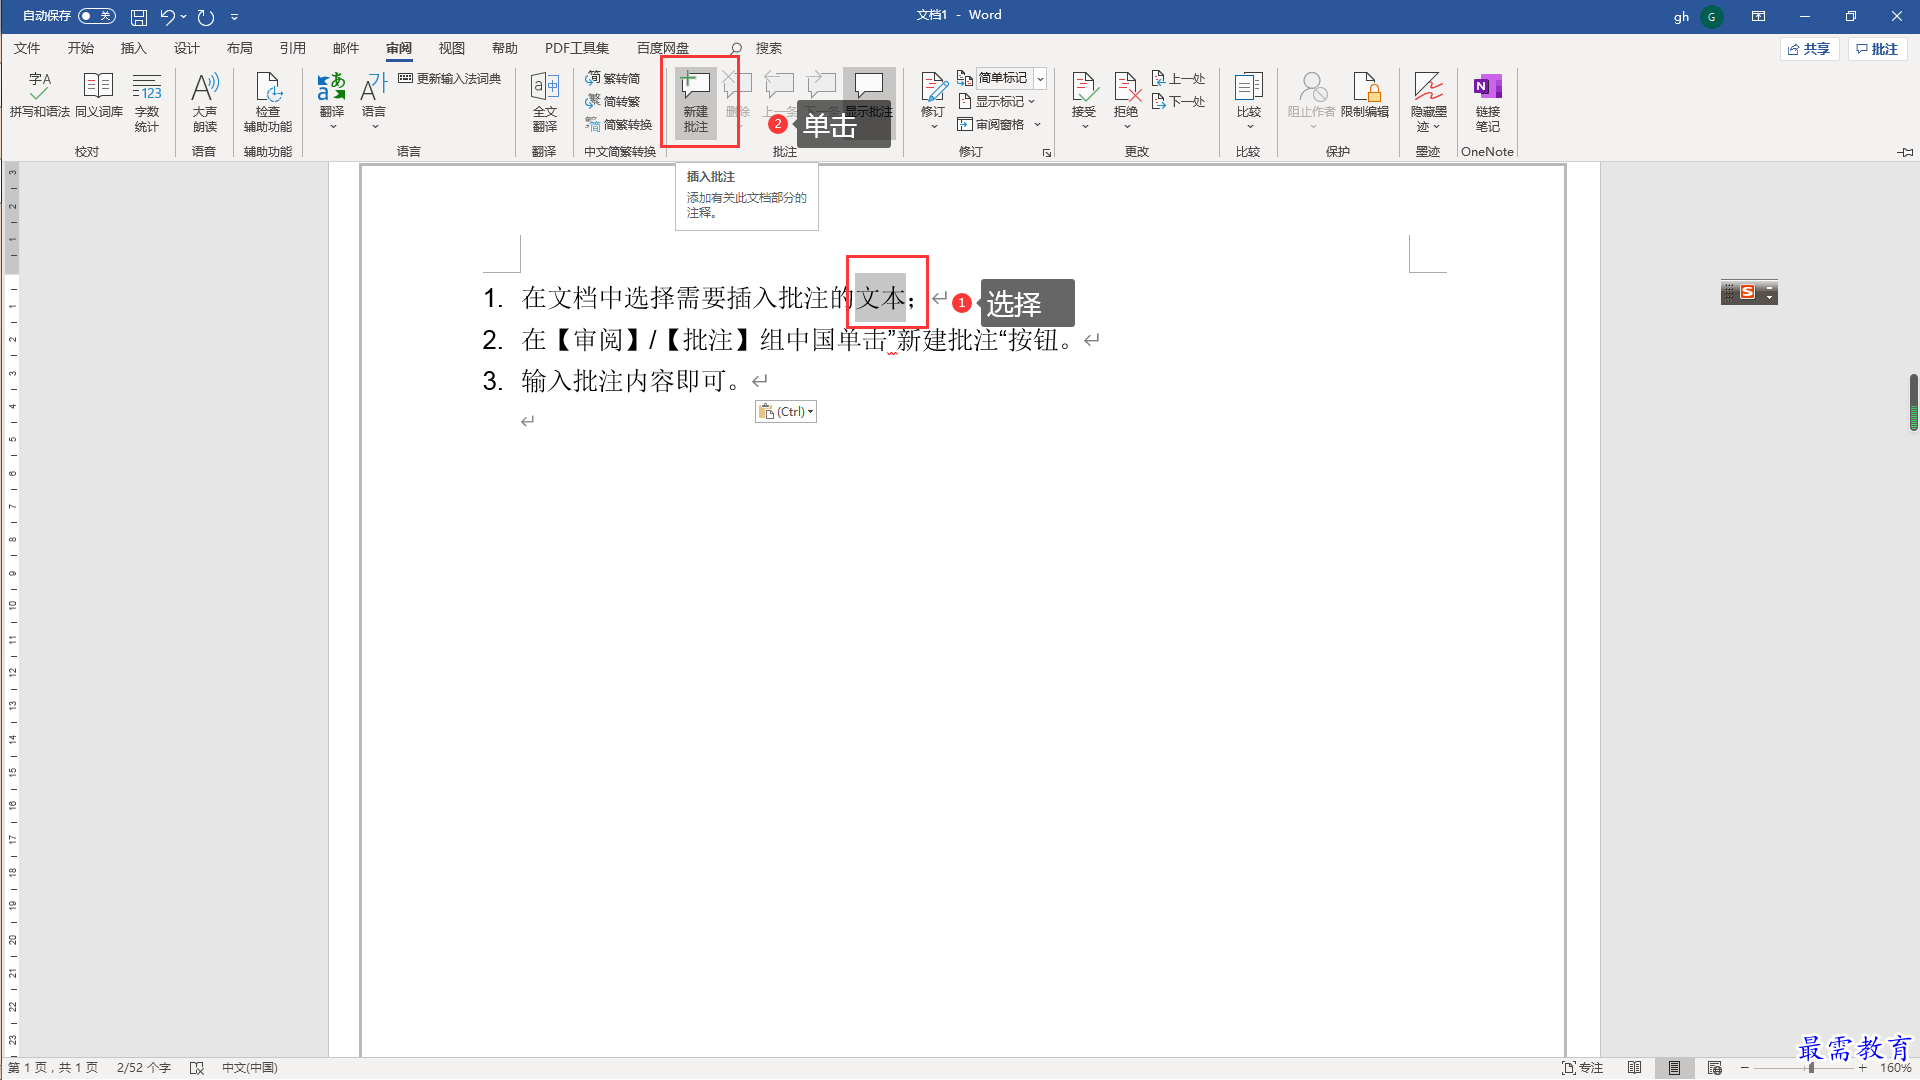1920x1080 pixels.
Task: Switch to the Layout (布局) tab
Action: pyautogui.click(x=240, y=48)
